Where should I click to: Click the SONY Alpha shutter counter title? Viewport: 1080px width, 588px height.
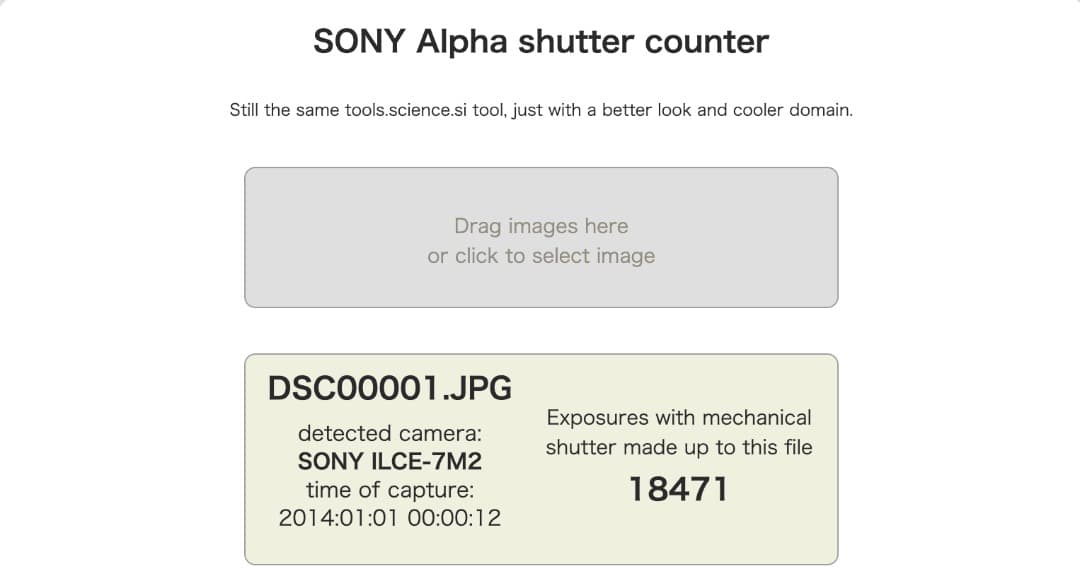pos(540,41)
